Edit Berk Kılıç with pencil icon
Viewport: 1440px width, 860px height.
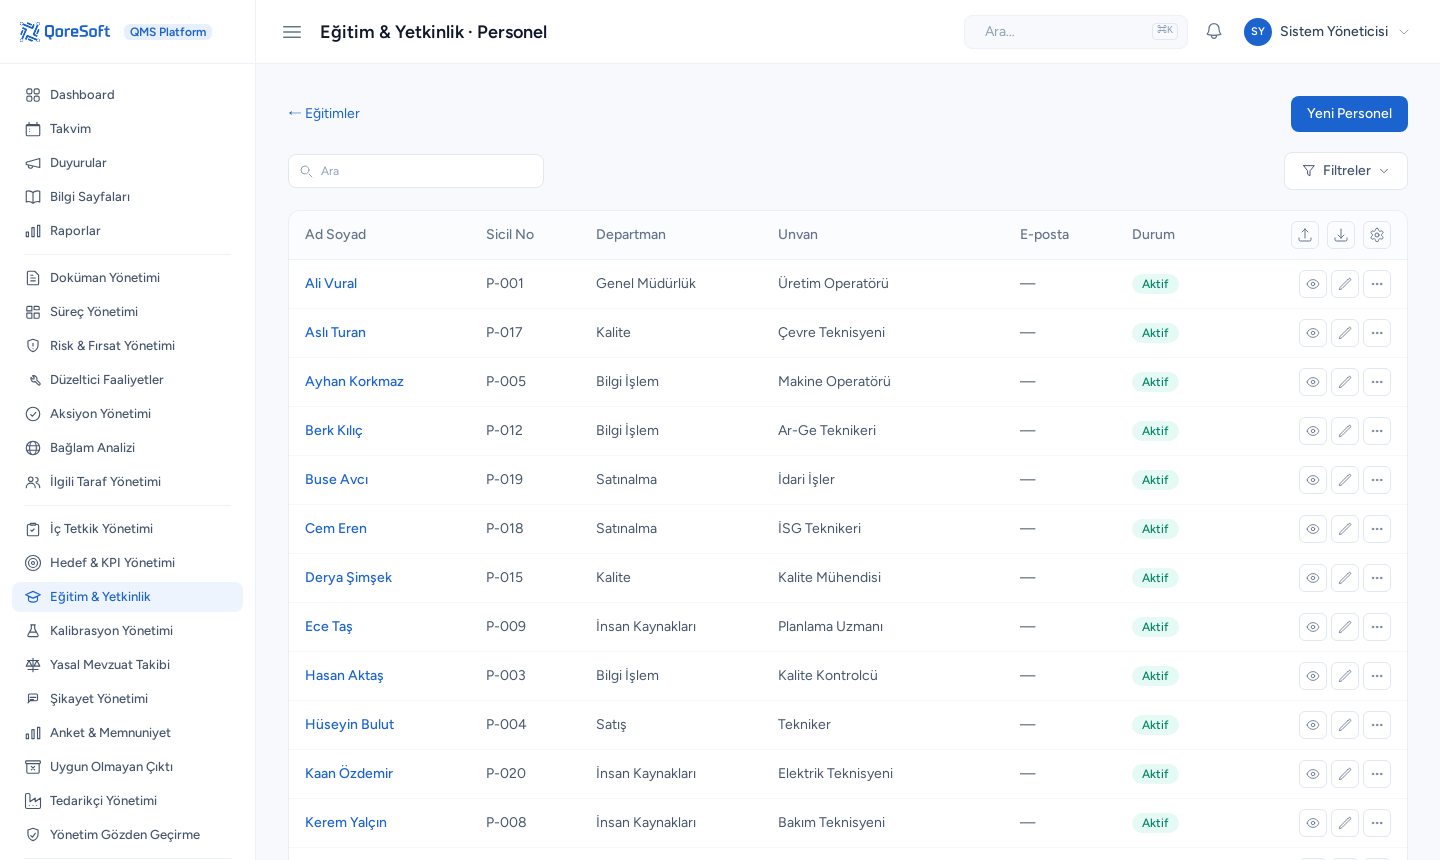click(1345, 431)
